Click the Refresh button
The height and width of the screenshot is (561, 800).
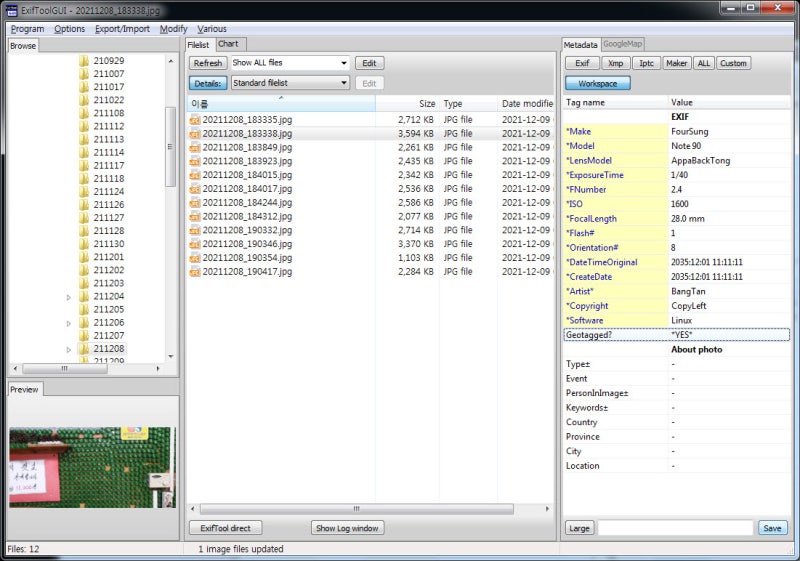[x=208, y=63]
